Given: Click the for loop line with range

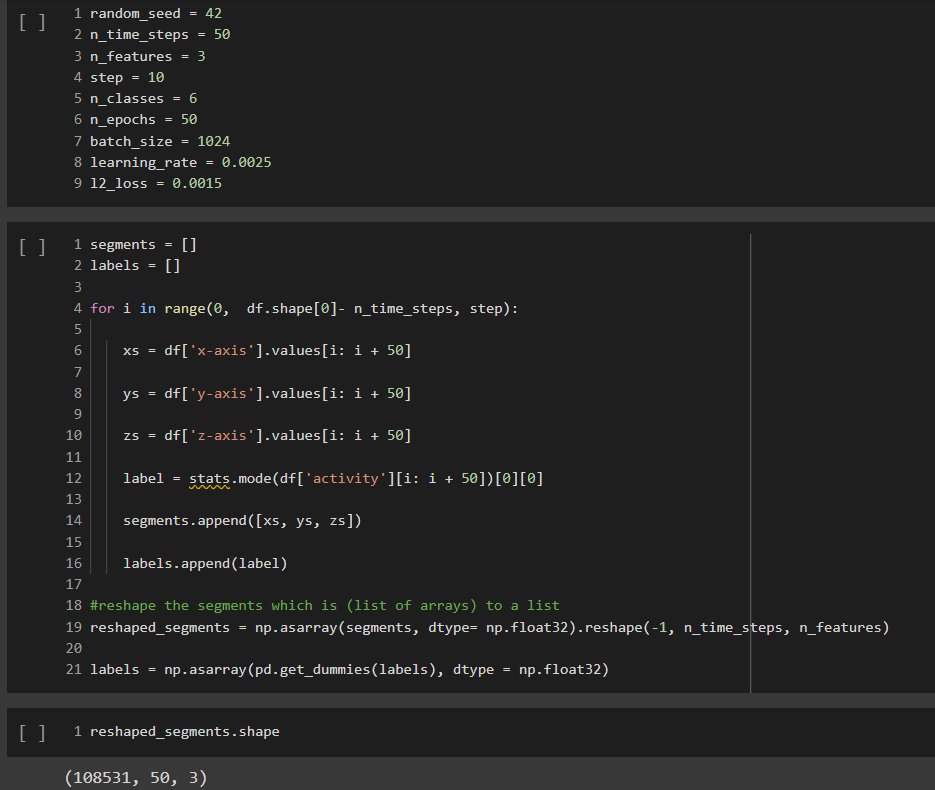Looking at the screenshot, I should [x=304, y=308].
